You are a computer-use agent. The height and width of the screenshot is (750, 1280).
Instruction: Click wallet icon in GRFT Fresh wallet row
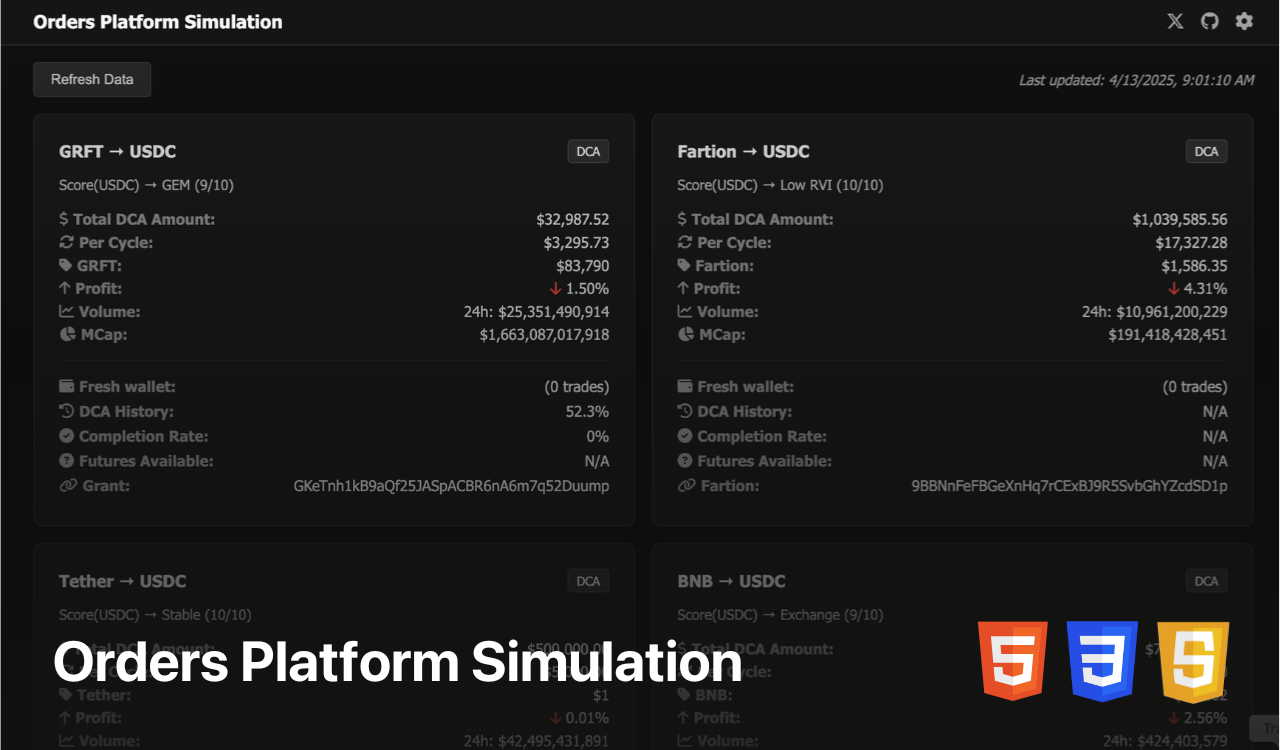pyautogui.click(x=67, y=386)
